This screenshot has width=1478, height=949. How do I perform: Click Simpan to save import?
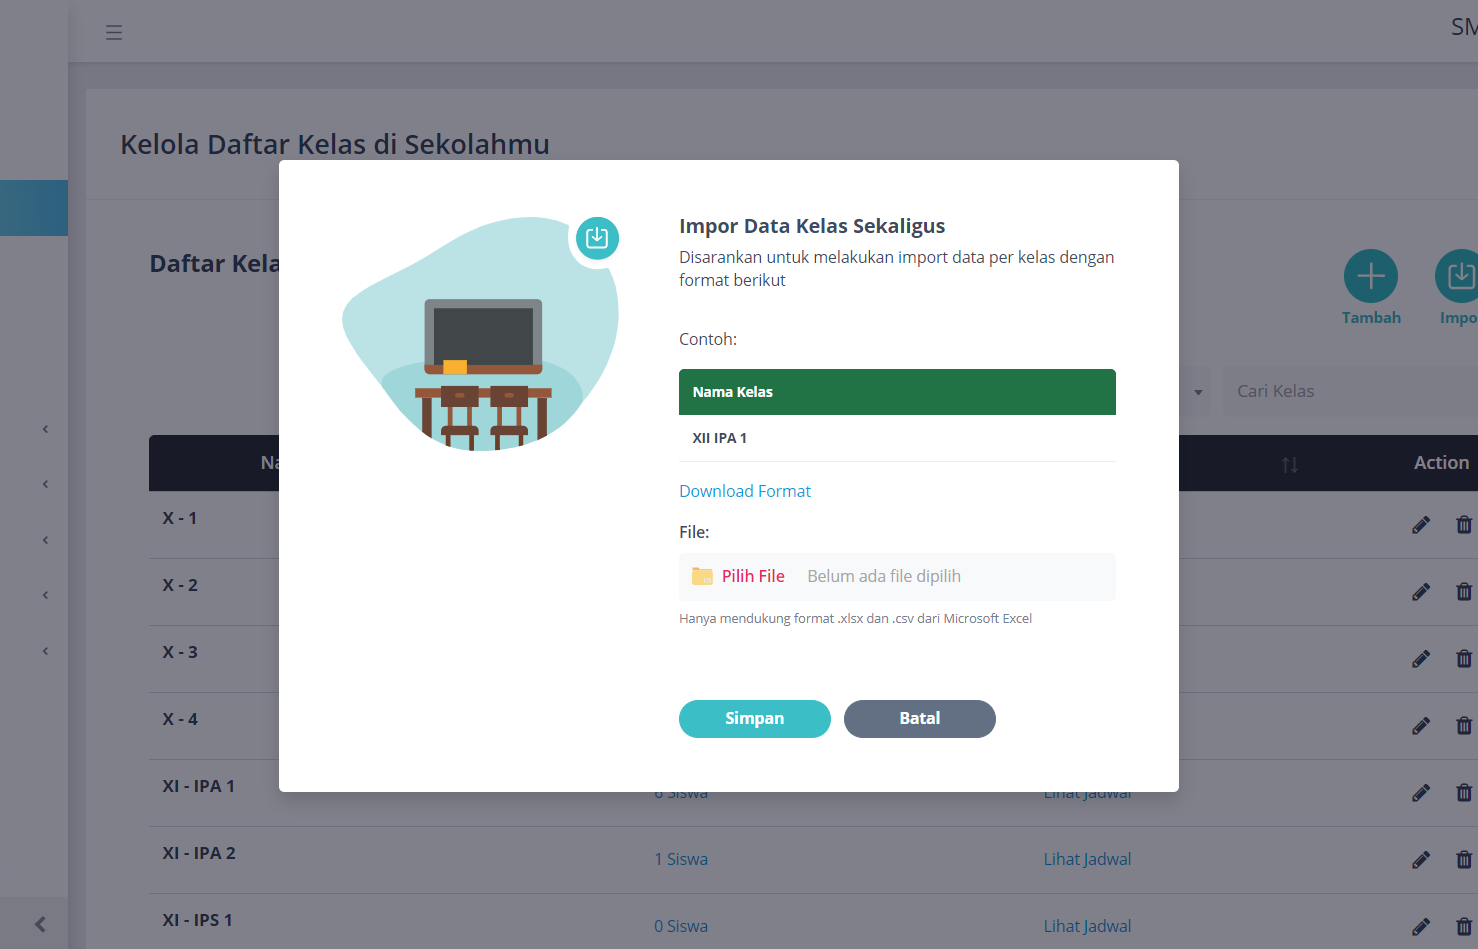(754, 719)
